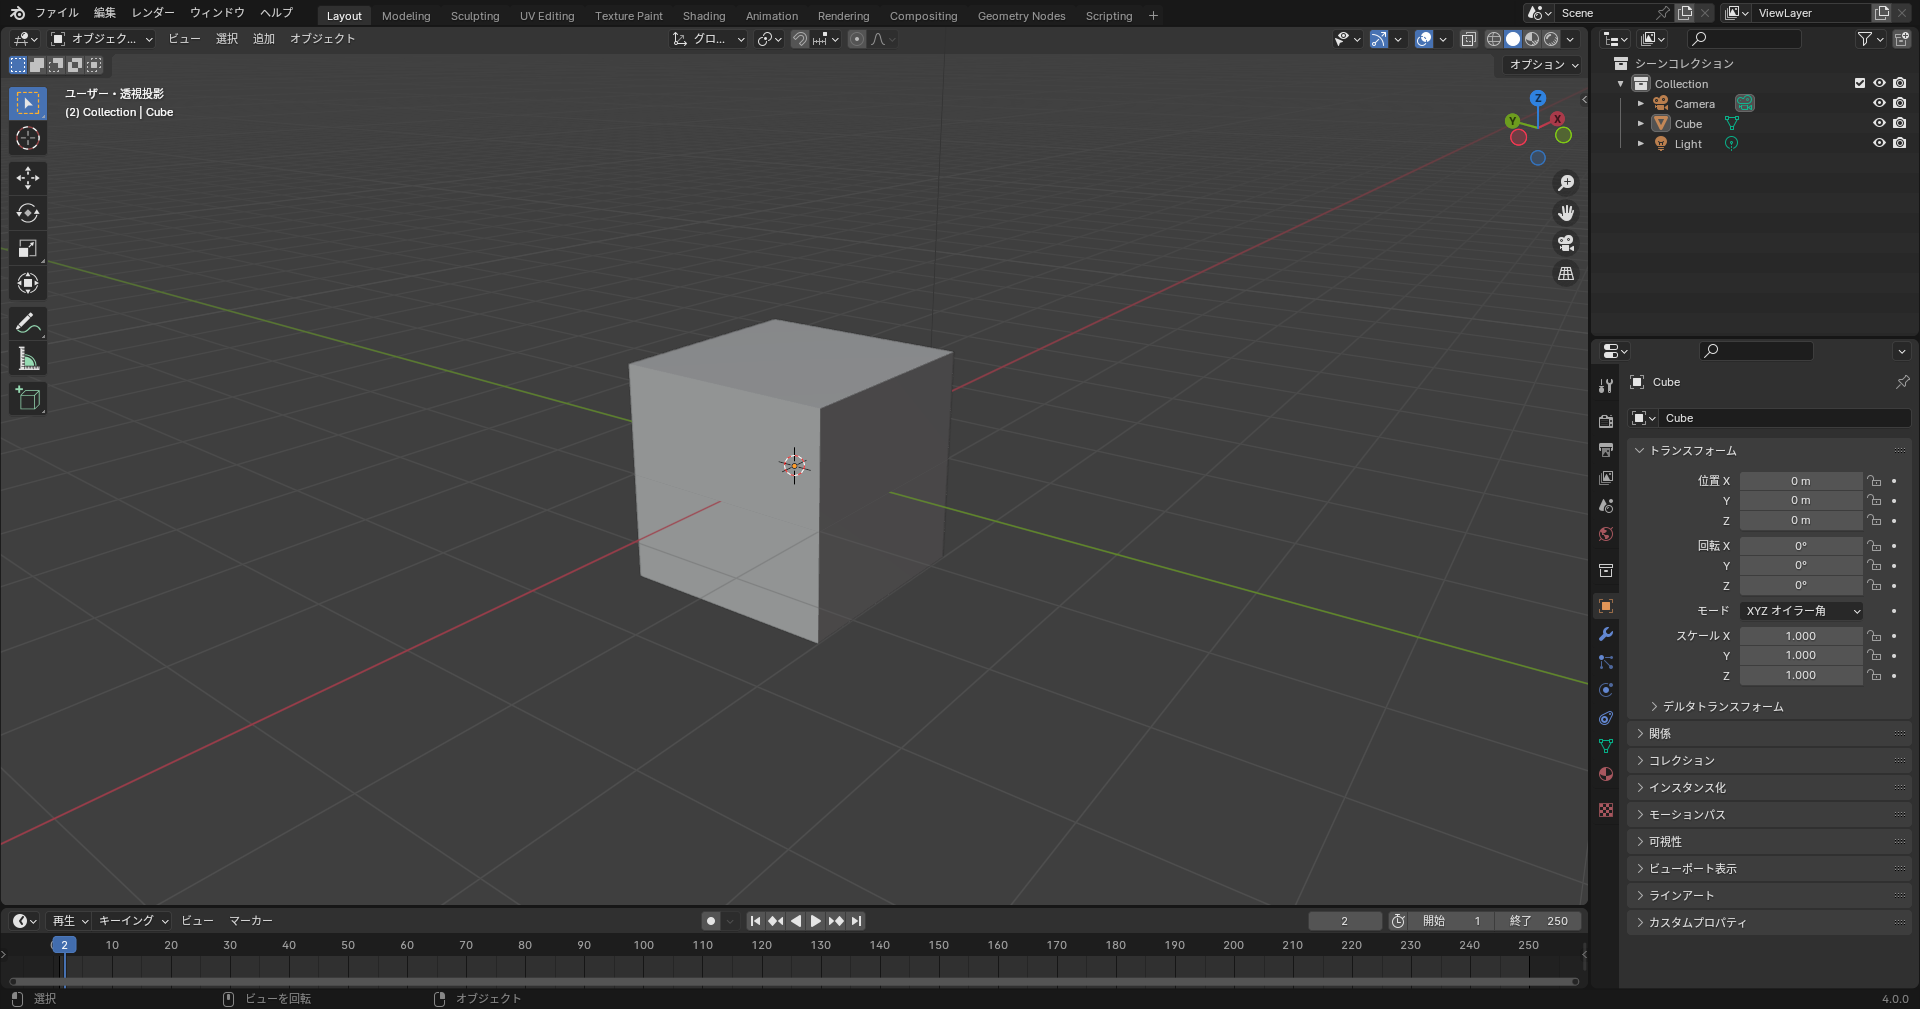The height and width of the screenshot is (1009, 1920).
Task: Select the Transform tool
Action: 28,283
